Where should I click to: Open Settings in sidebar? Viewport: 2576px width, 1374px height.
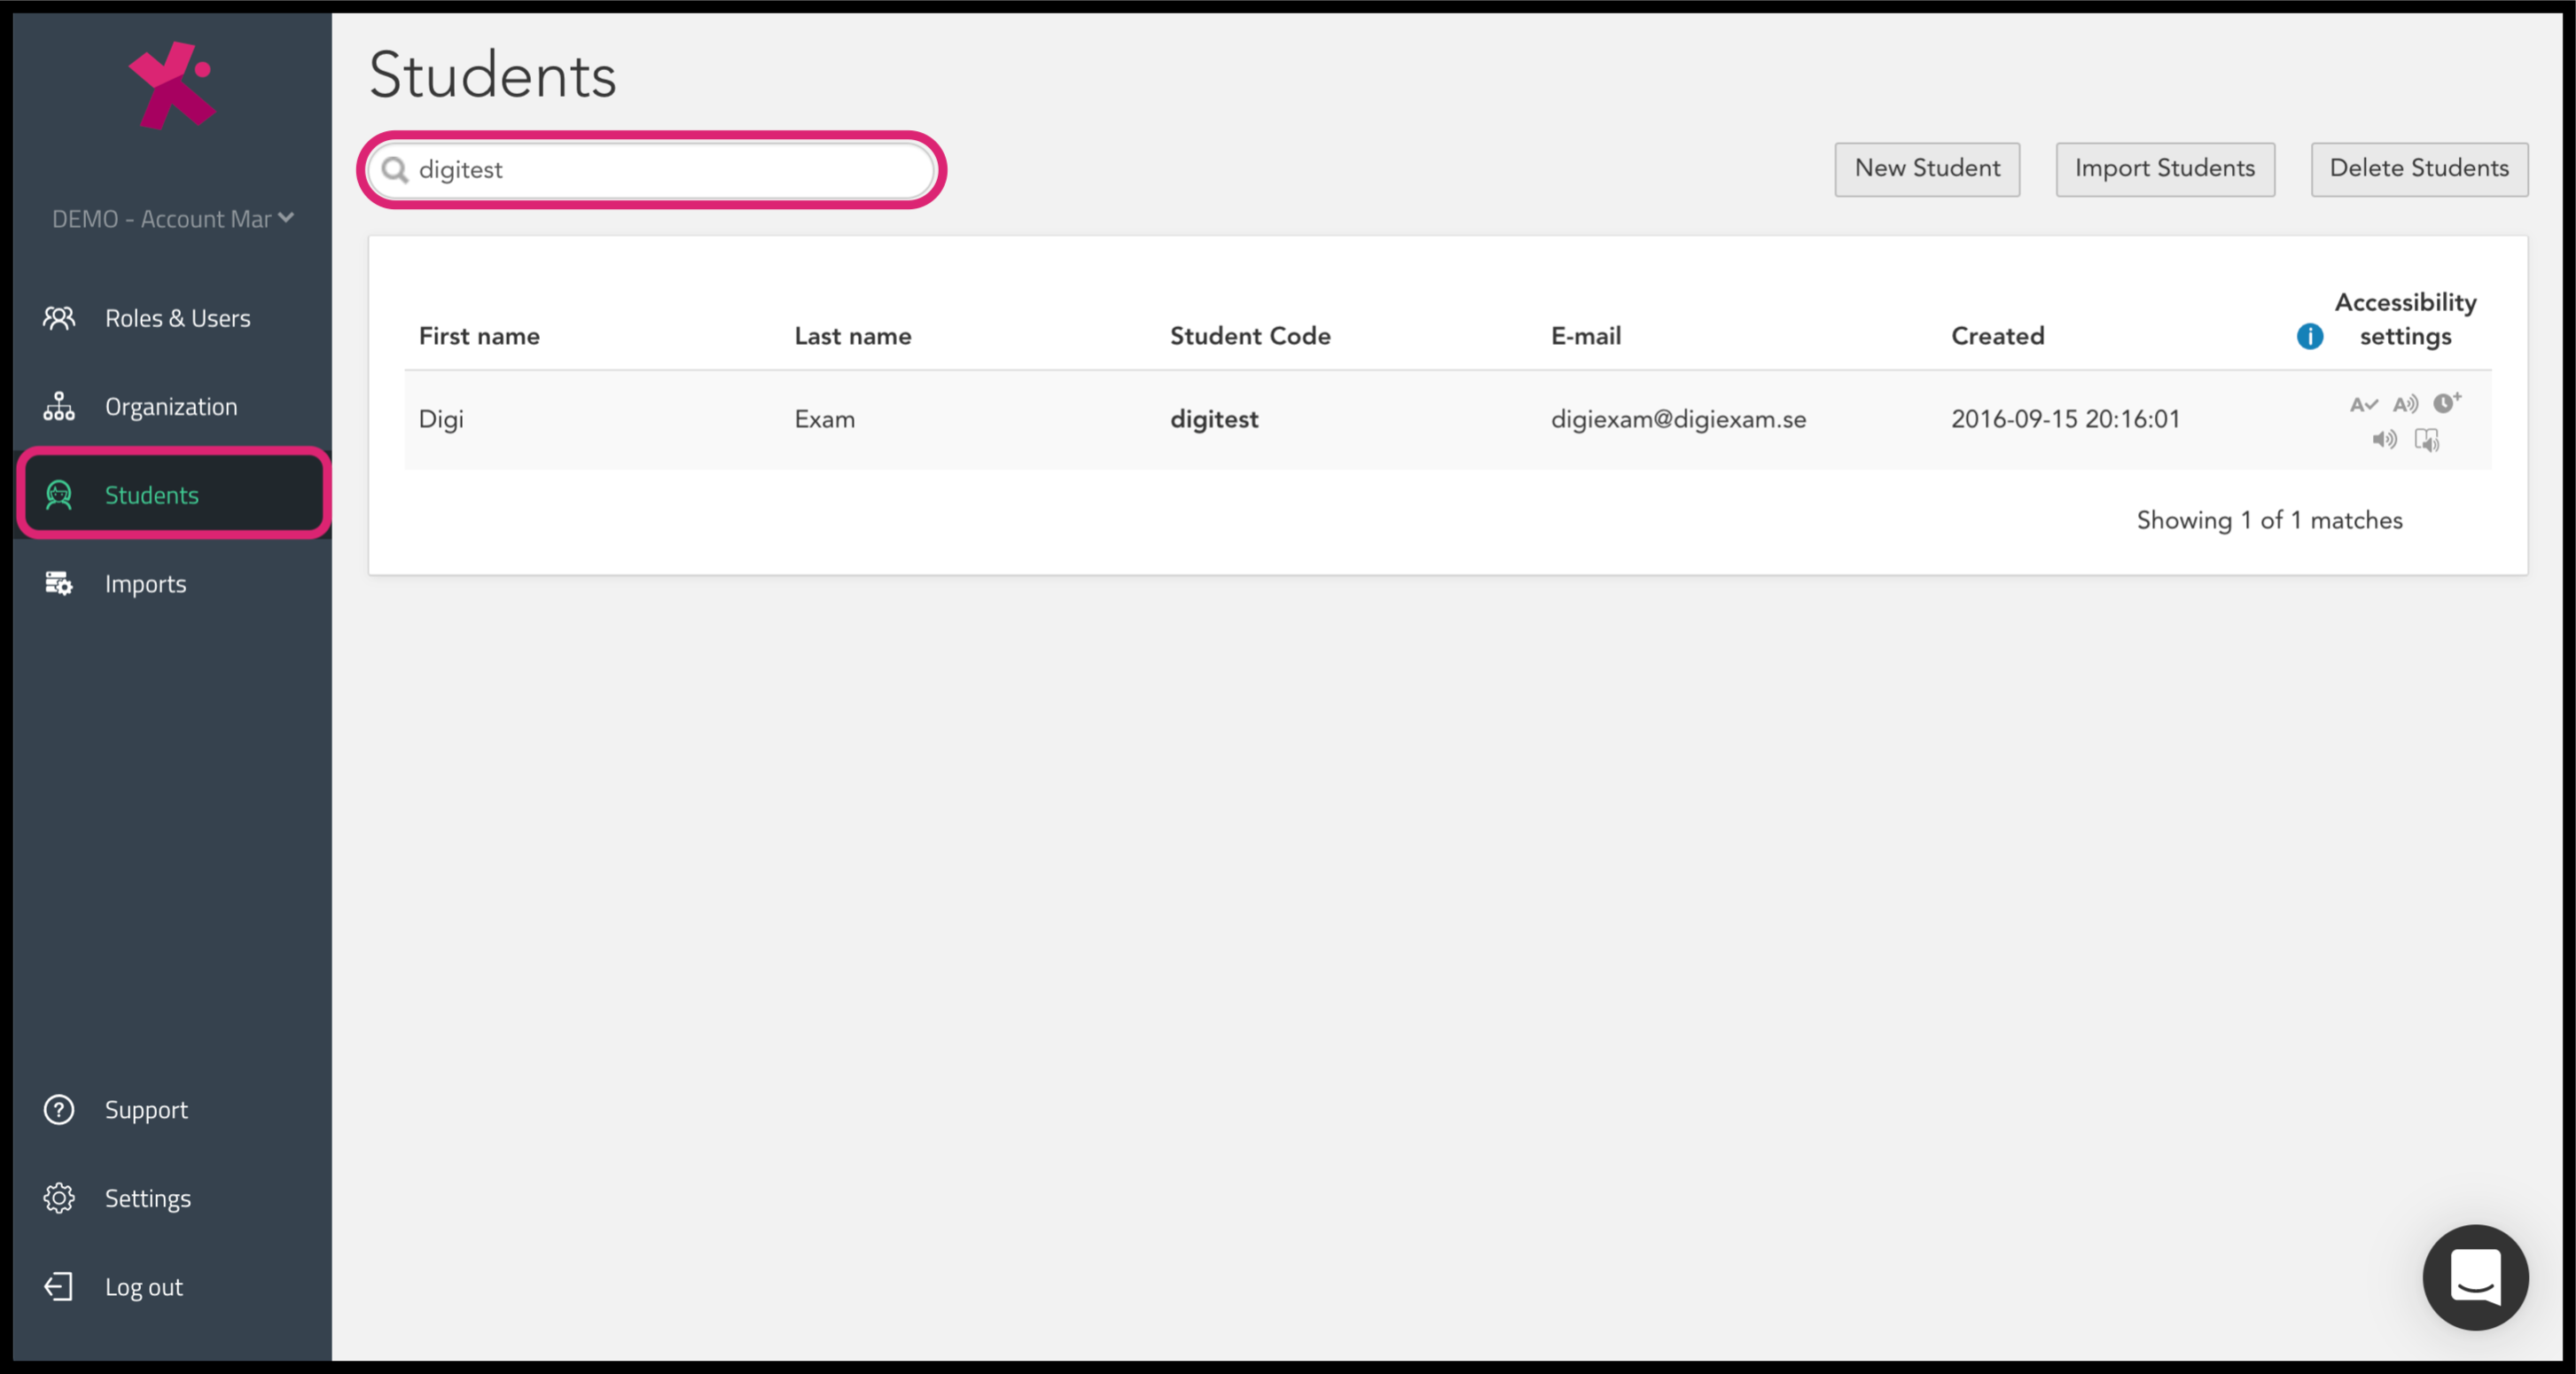[x=172, y=1198]
